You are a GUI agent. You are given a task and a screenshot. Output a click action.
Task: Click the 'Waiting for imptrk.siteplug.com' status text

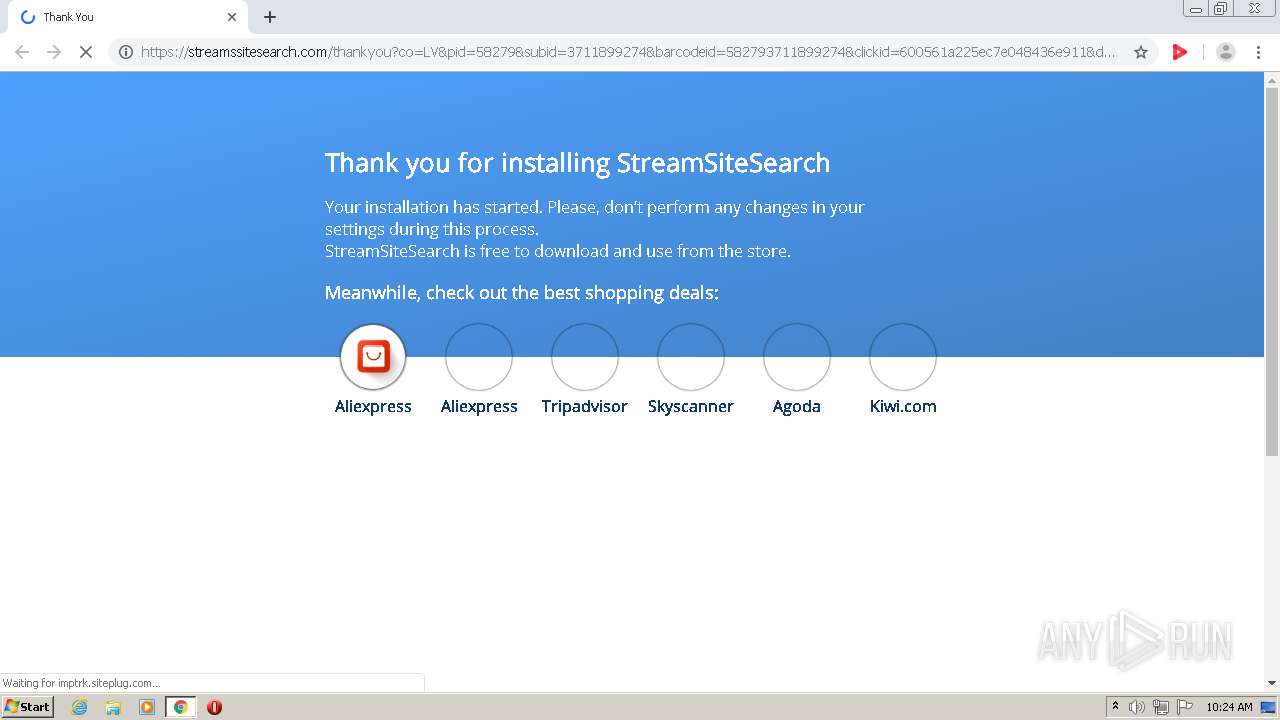click(x=81, y=683)
